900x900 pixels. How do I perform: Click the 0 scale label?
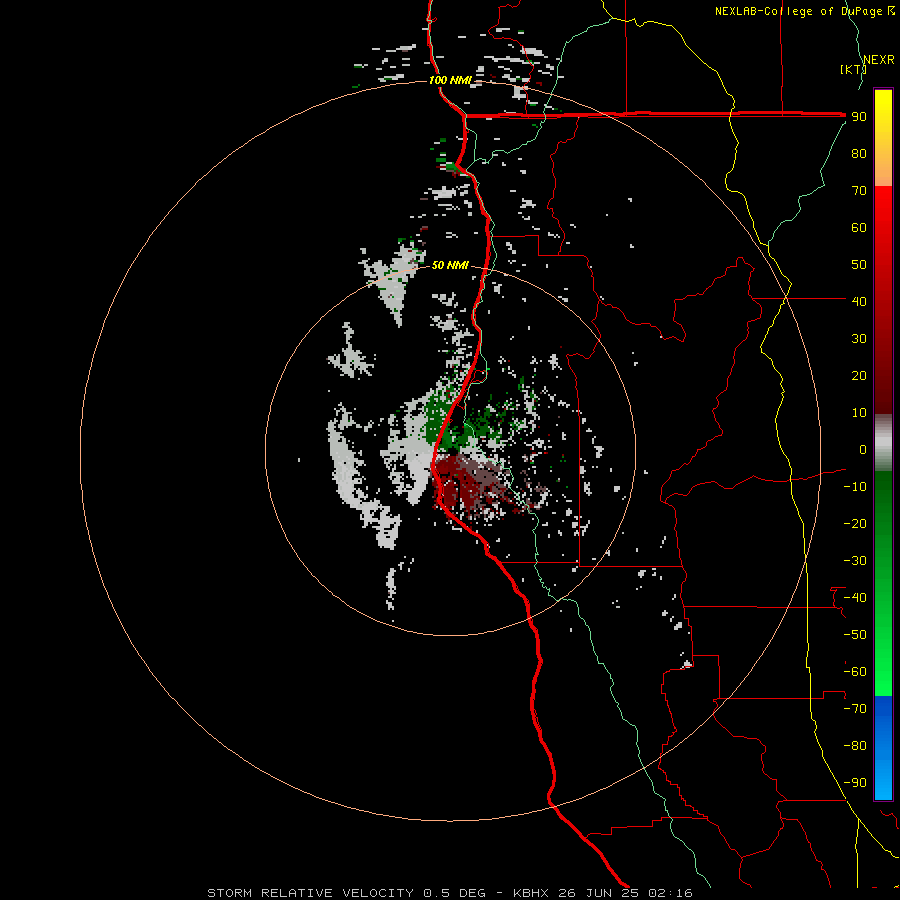[x=863, y=450]
